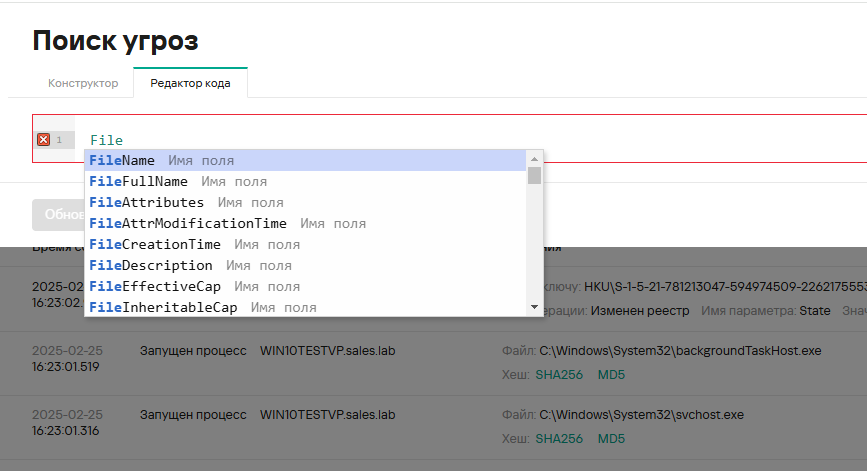Open MD5 hash for backgroundTaskHost.exe

[611, 375]
